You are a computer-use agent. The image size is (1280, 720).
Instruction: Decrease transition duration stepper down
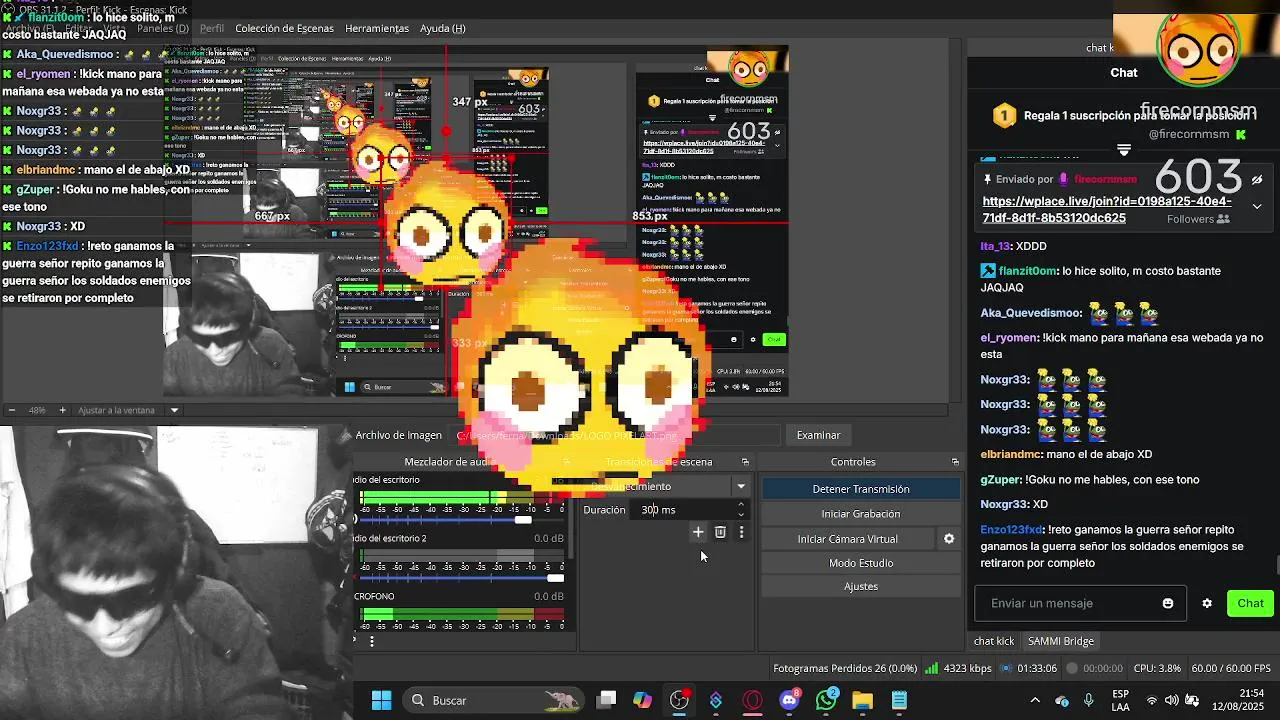tap(741, 515)
